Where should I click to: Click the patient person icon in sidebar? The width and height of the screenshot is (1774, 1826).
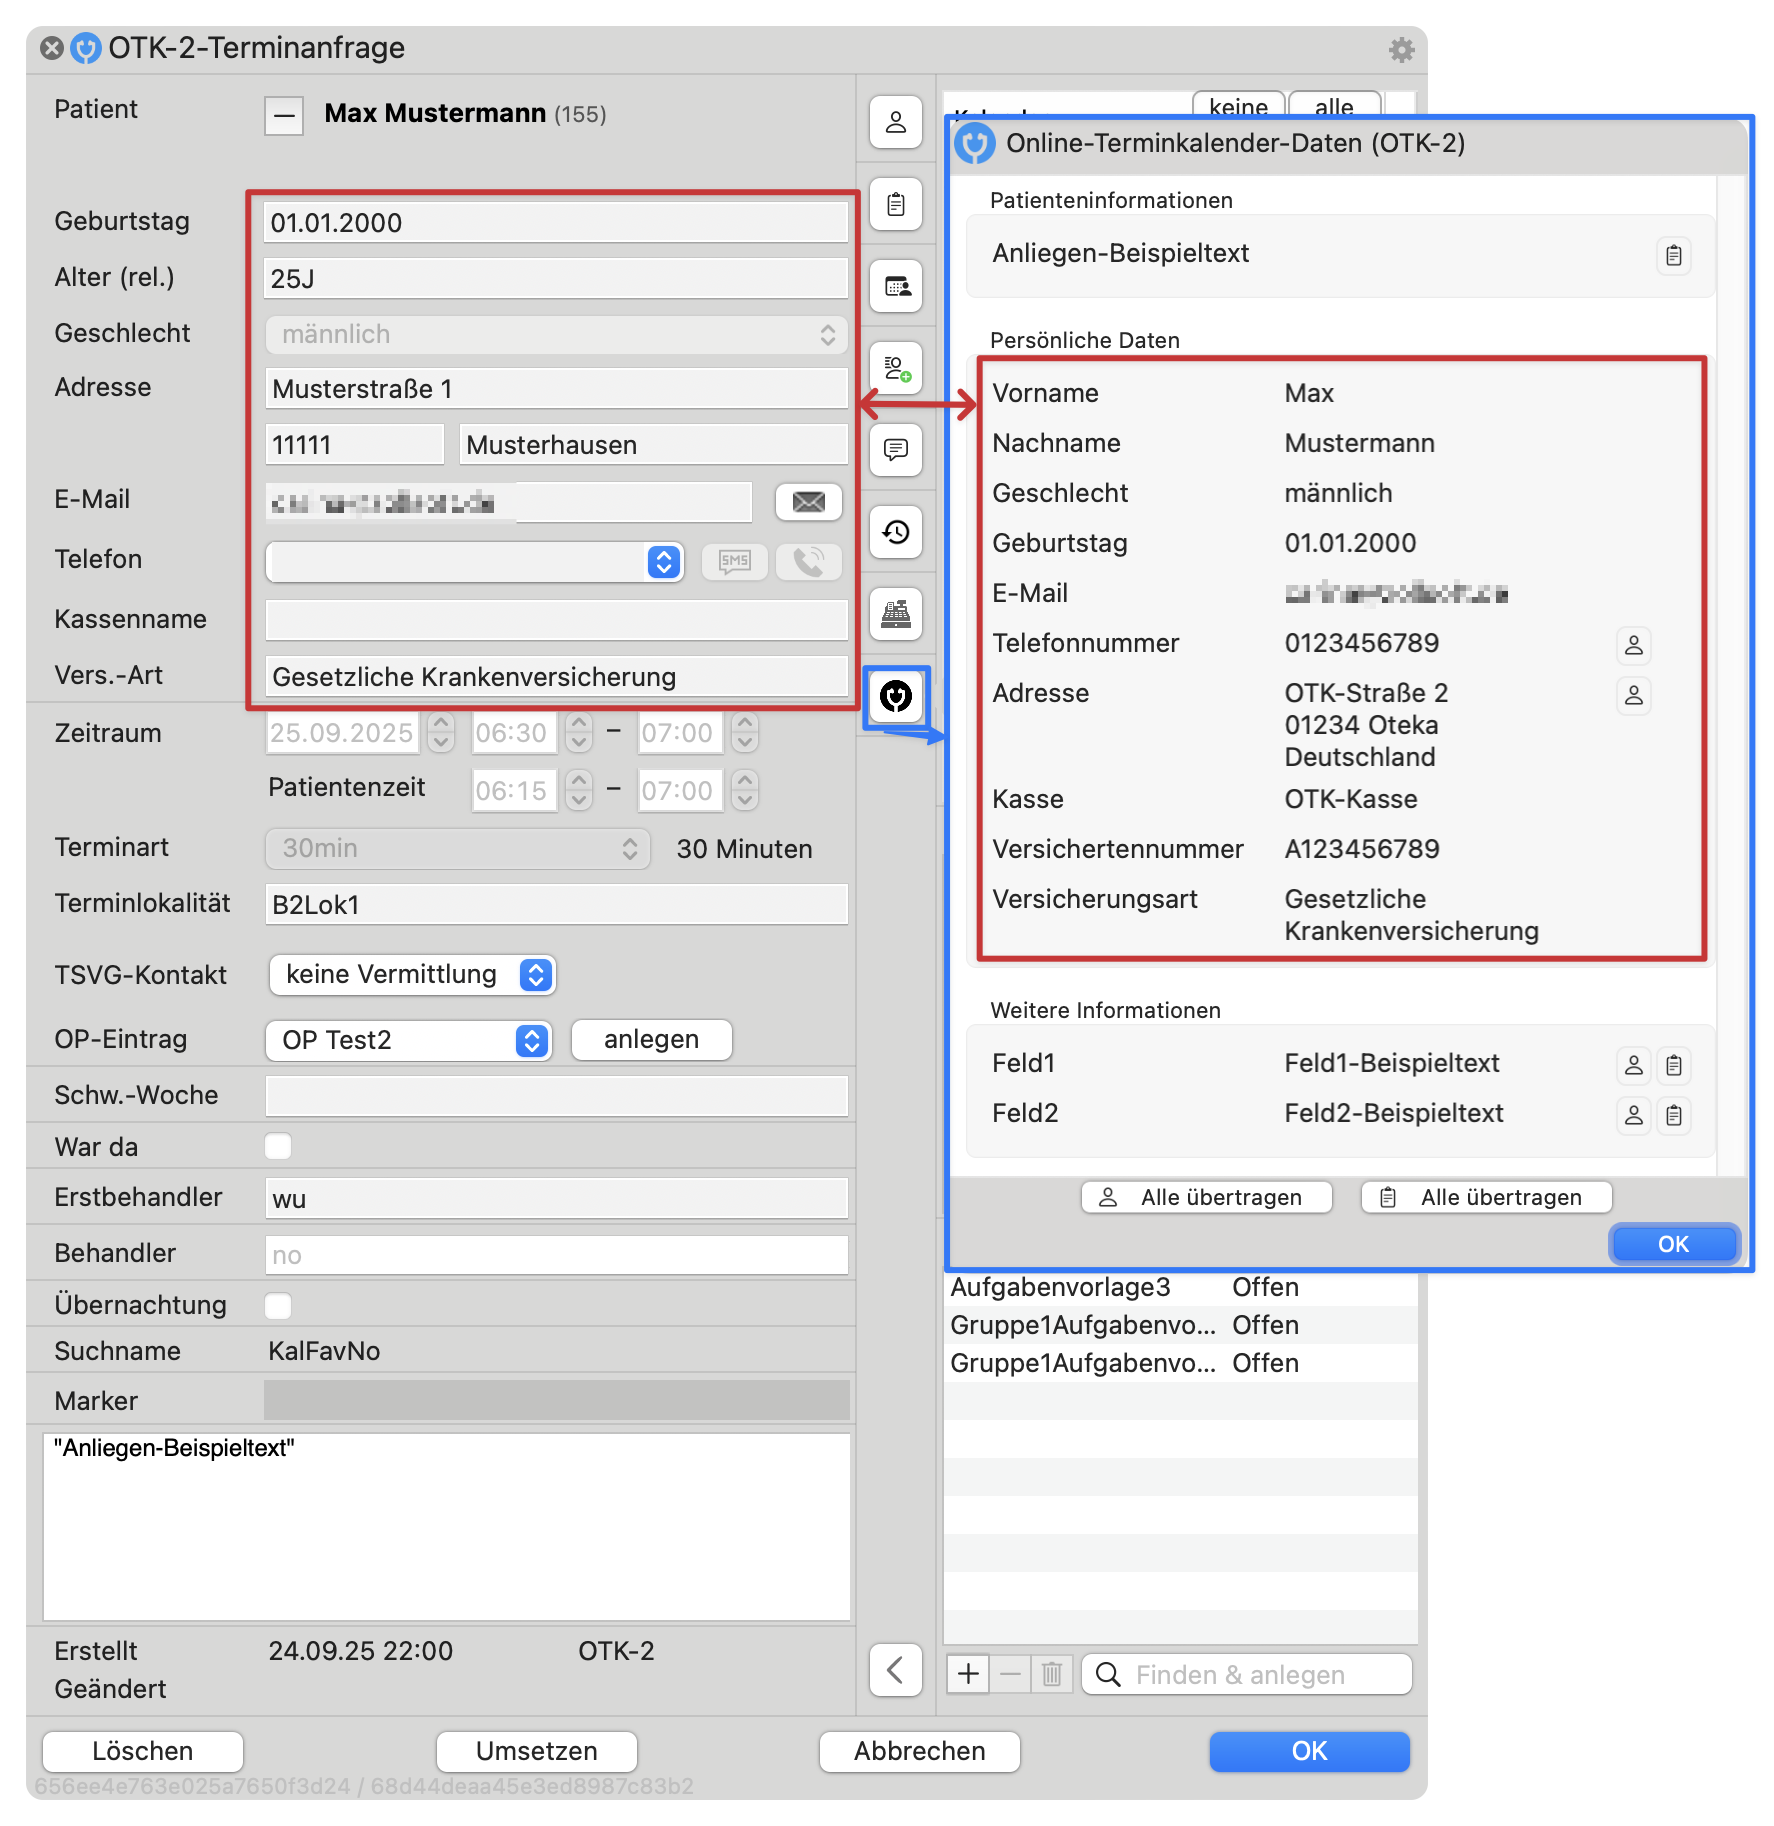pyautogui.click(x=895, y=123)
